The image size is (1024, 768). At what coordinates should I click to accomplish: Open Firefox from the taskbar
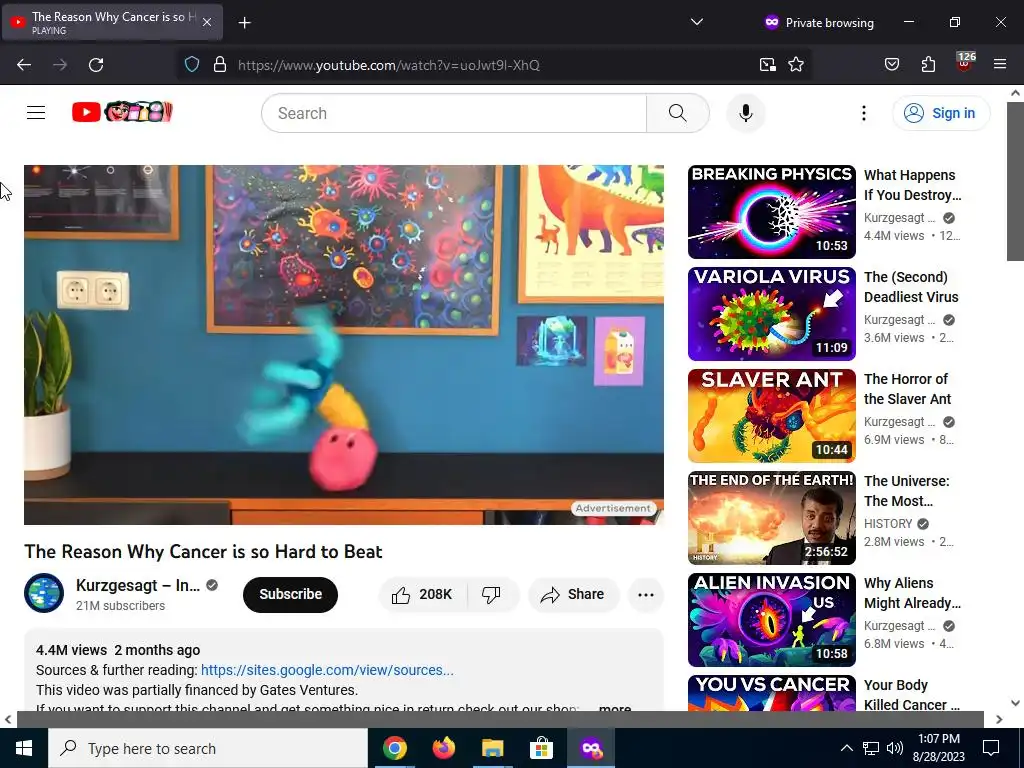pyautogui.click(x=443, y=748)
